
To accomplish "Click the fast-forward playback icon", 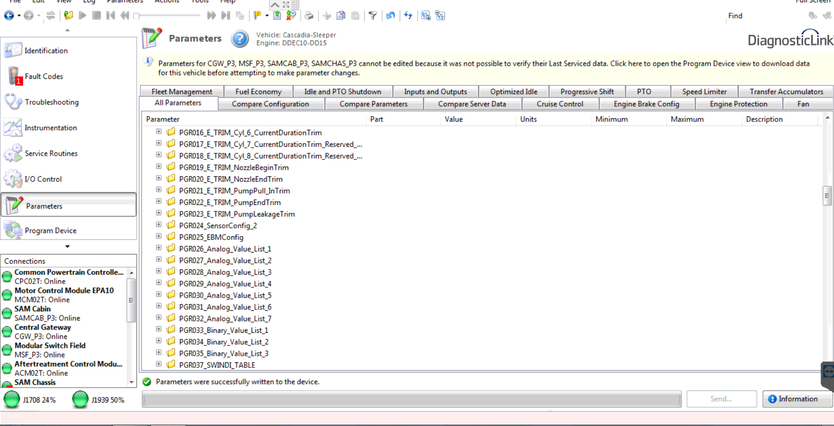I will [x=211, y=16].
